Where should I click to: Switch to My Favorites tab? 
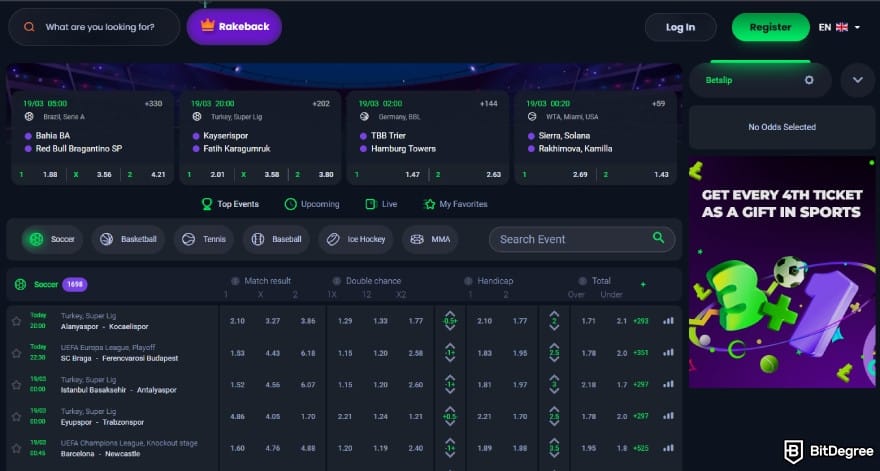pos(456,204)
